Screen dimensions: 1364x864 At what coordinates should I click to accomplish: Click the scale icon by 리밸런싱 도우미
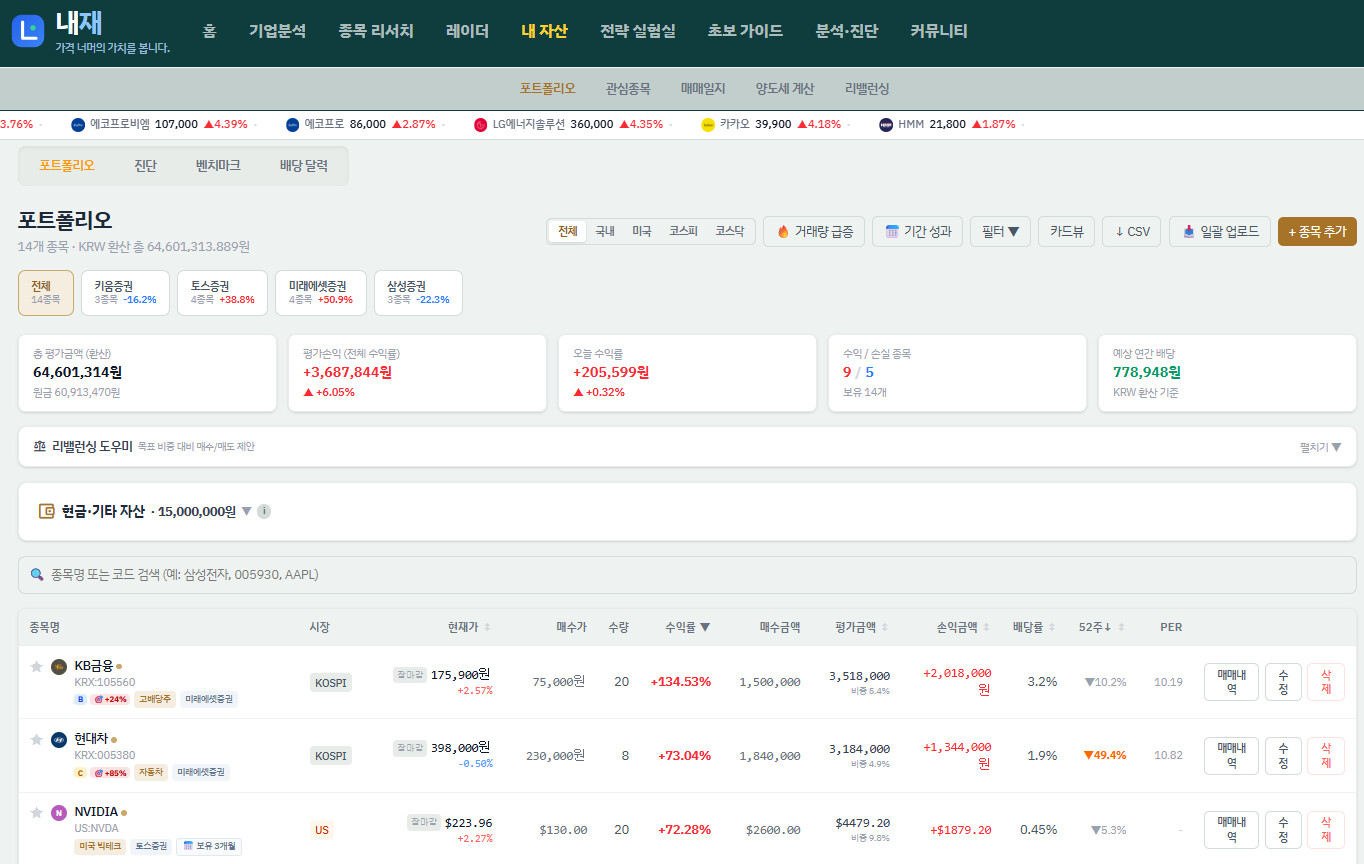pyautogui.click(x=40, y=446)
